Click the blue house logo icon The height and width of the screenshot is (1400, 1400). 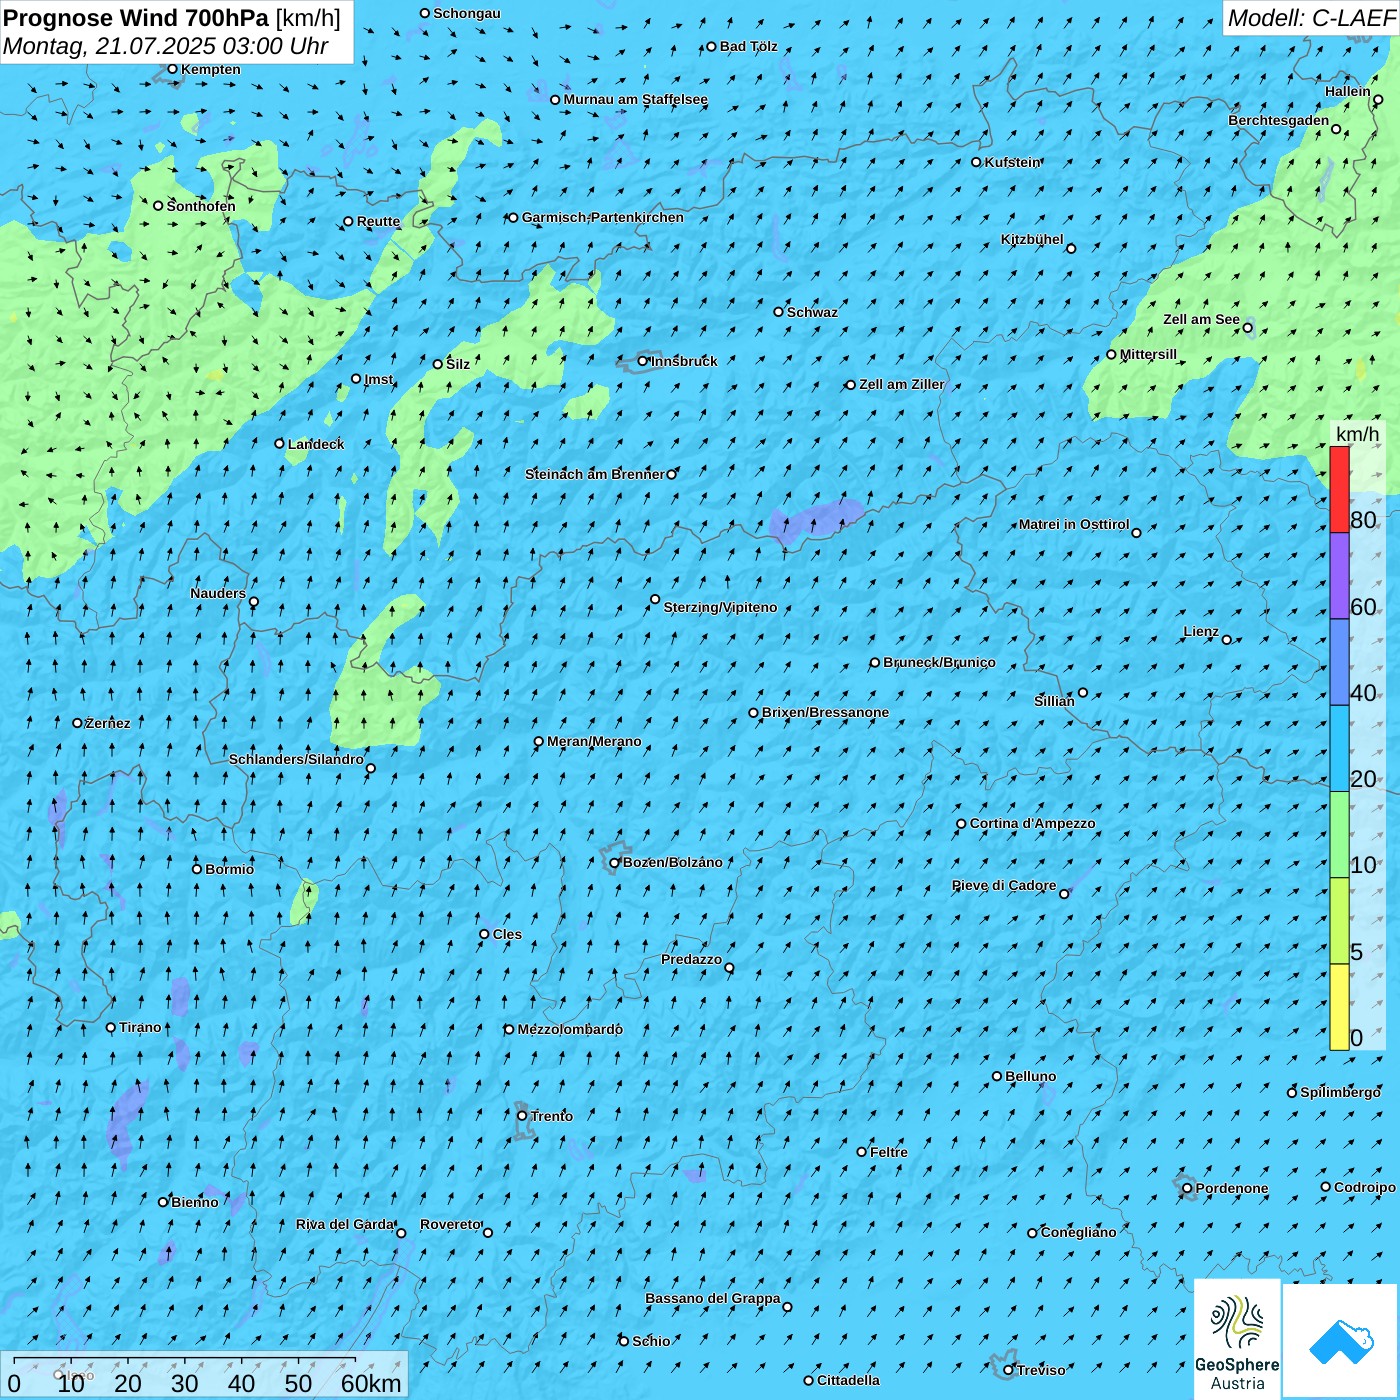tap(1340, 1341)
